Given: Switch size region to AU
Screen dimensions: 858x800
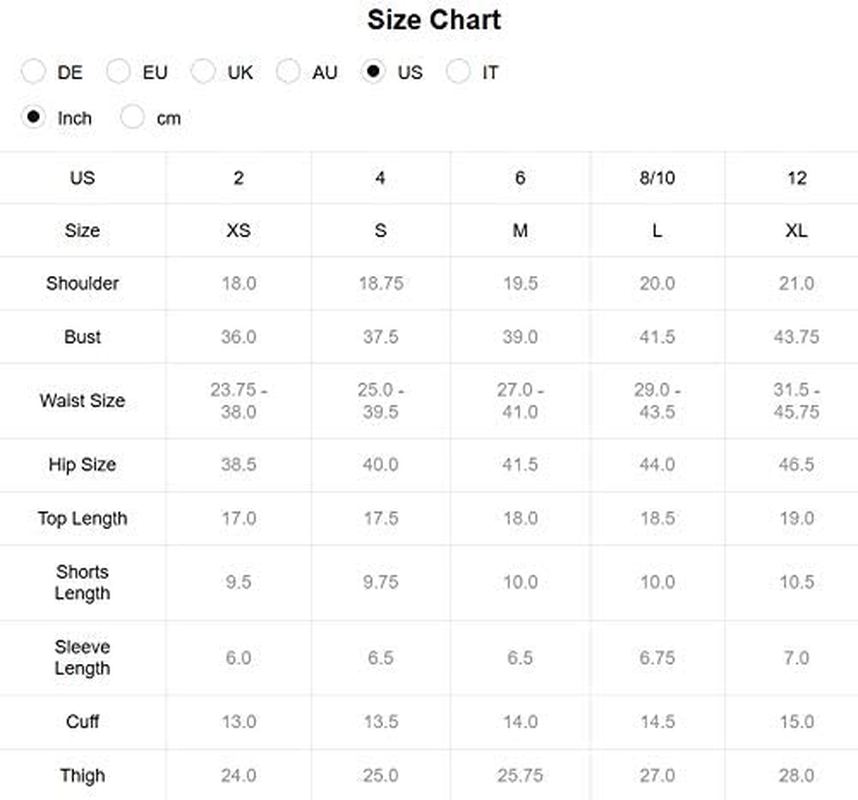Looking at the screenshot, I should tap(288, 72).
